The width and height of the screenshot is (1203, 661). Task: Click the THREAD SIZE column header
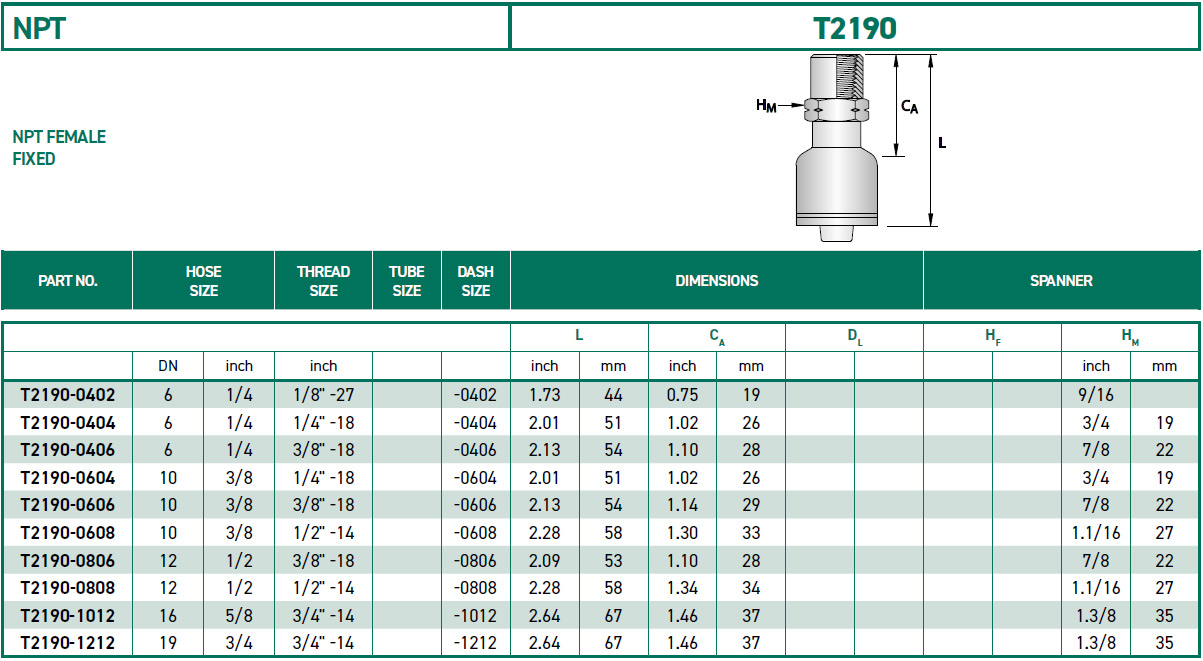(324, 281)
